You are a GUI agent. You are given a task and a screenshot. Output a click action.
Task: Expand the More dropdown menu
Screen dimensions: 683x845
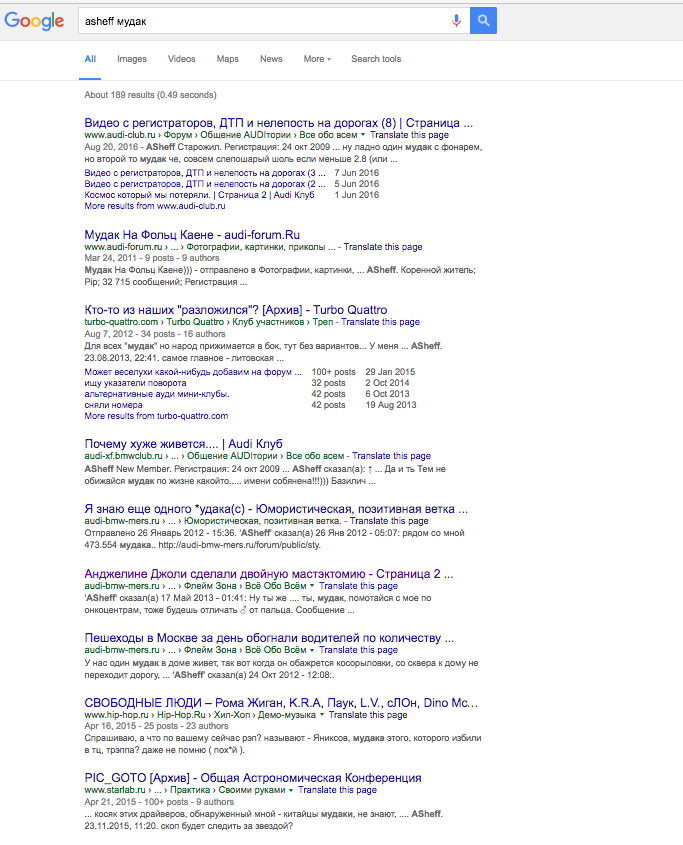point(317,59)
